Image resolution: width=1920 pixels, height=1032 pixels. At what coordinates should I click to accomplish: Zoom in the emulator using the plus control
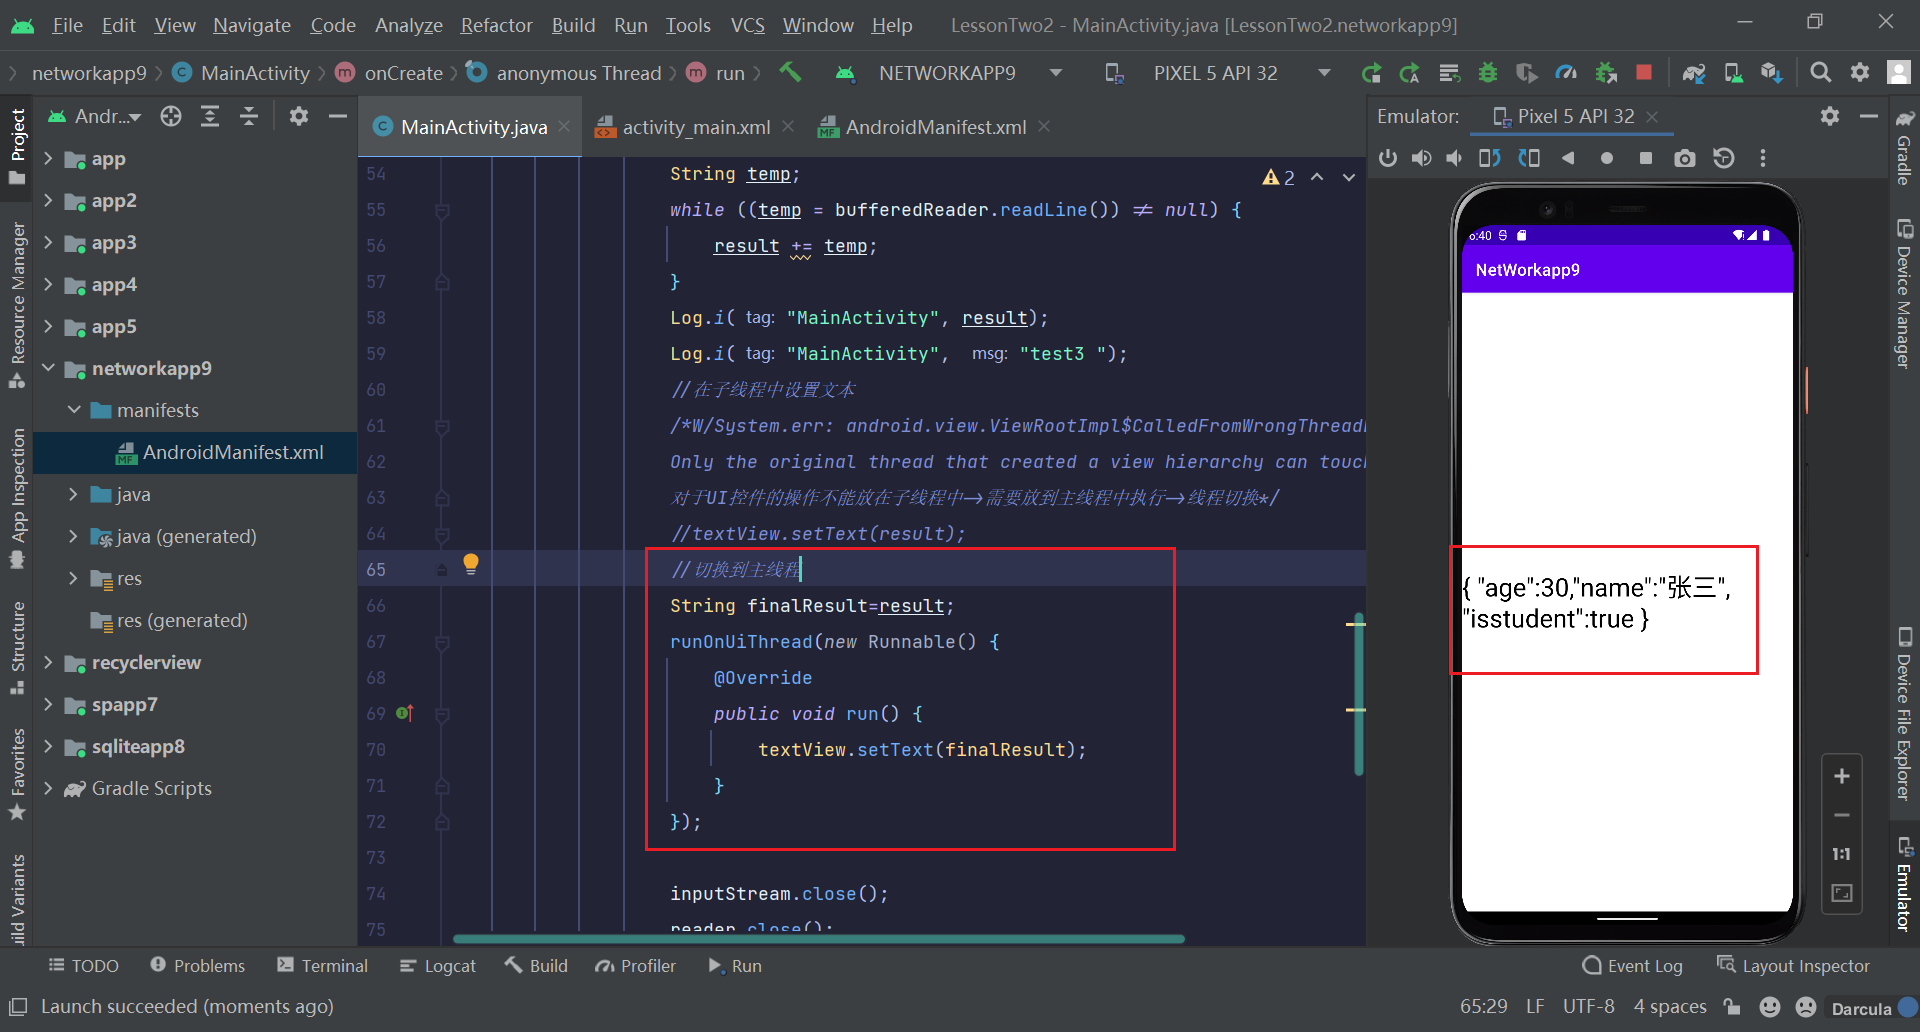[1843, 775]
